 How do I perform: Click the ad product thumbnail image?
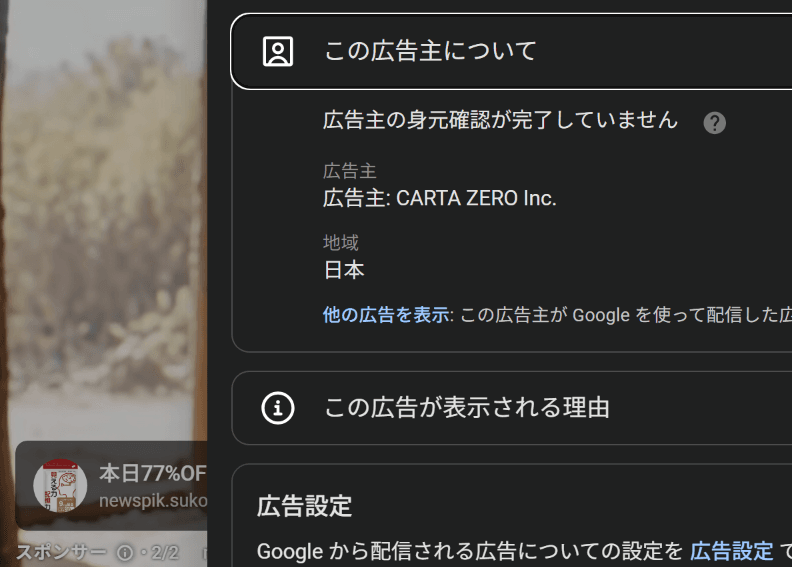[60, 485]
